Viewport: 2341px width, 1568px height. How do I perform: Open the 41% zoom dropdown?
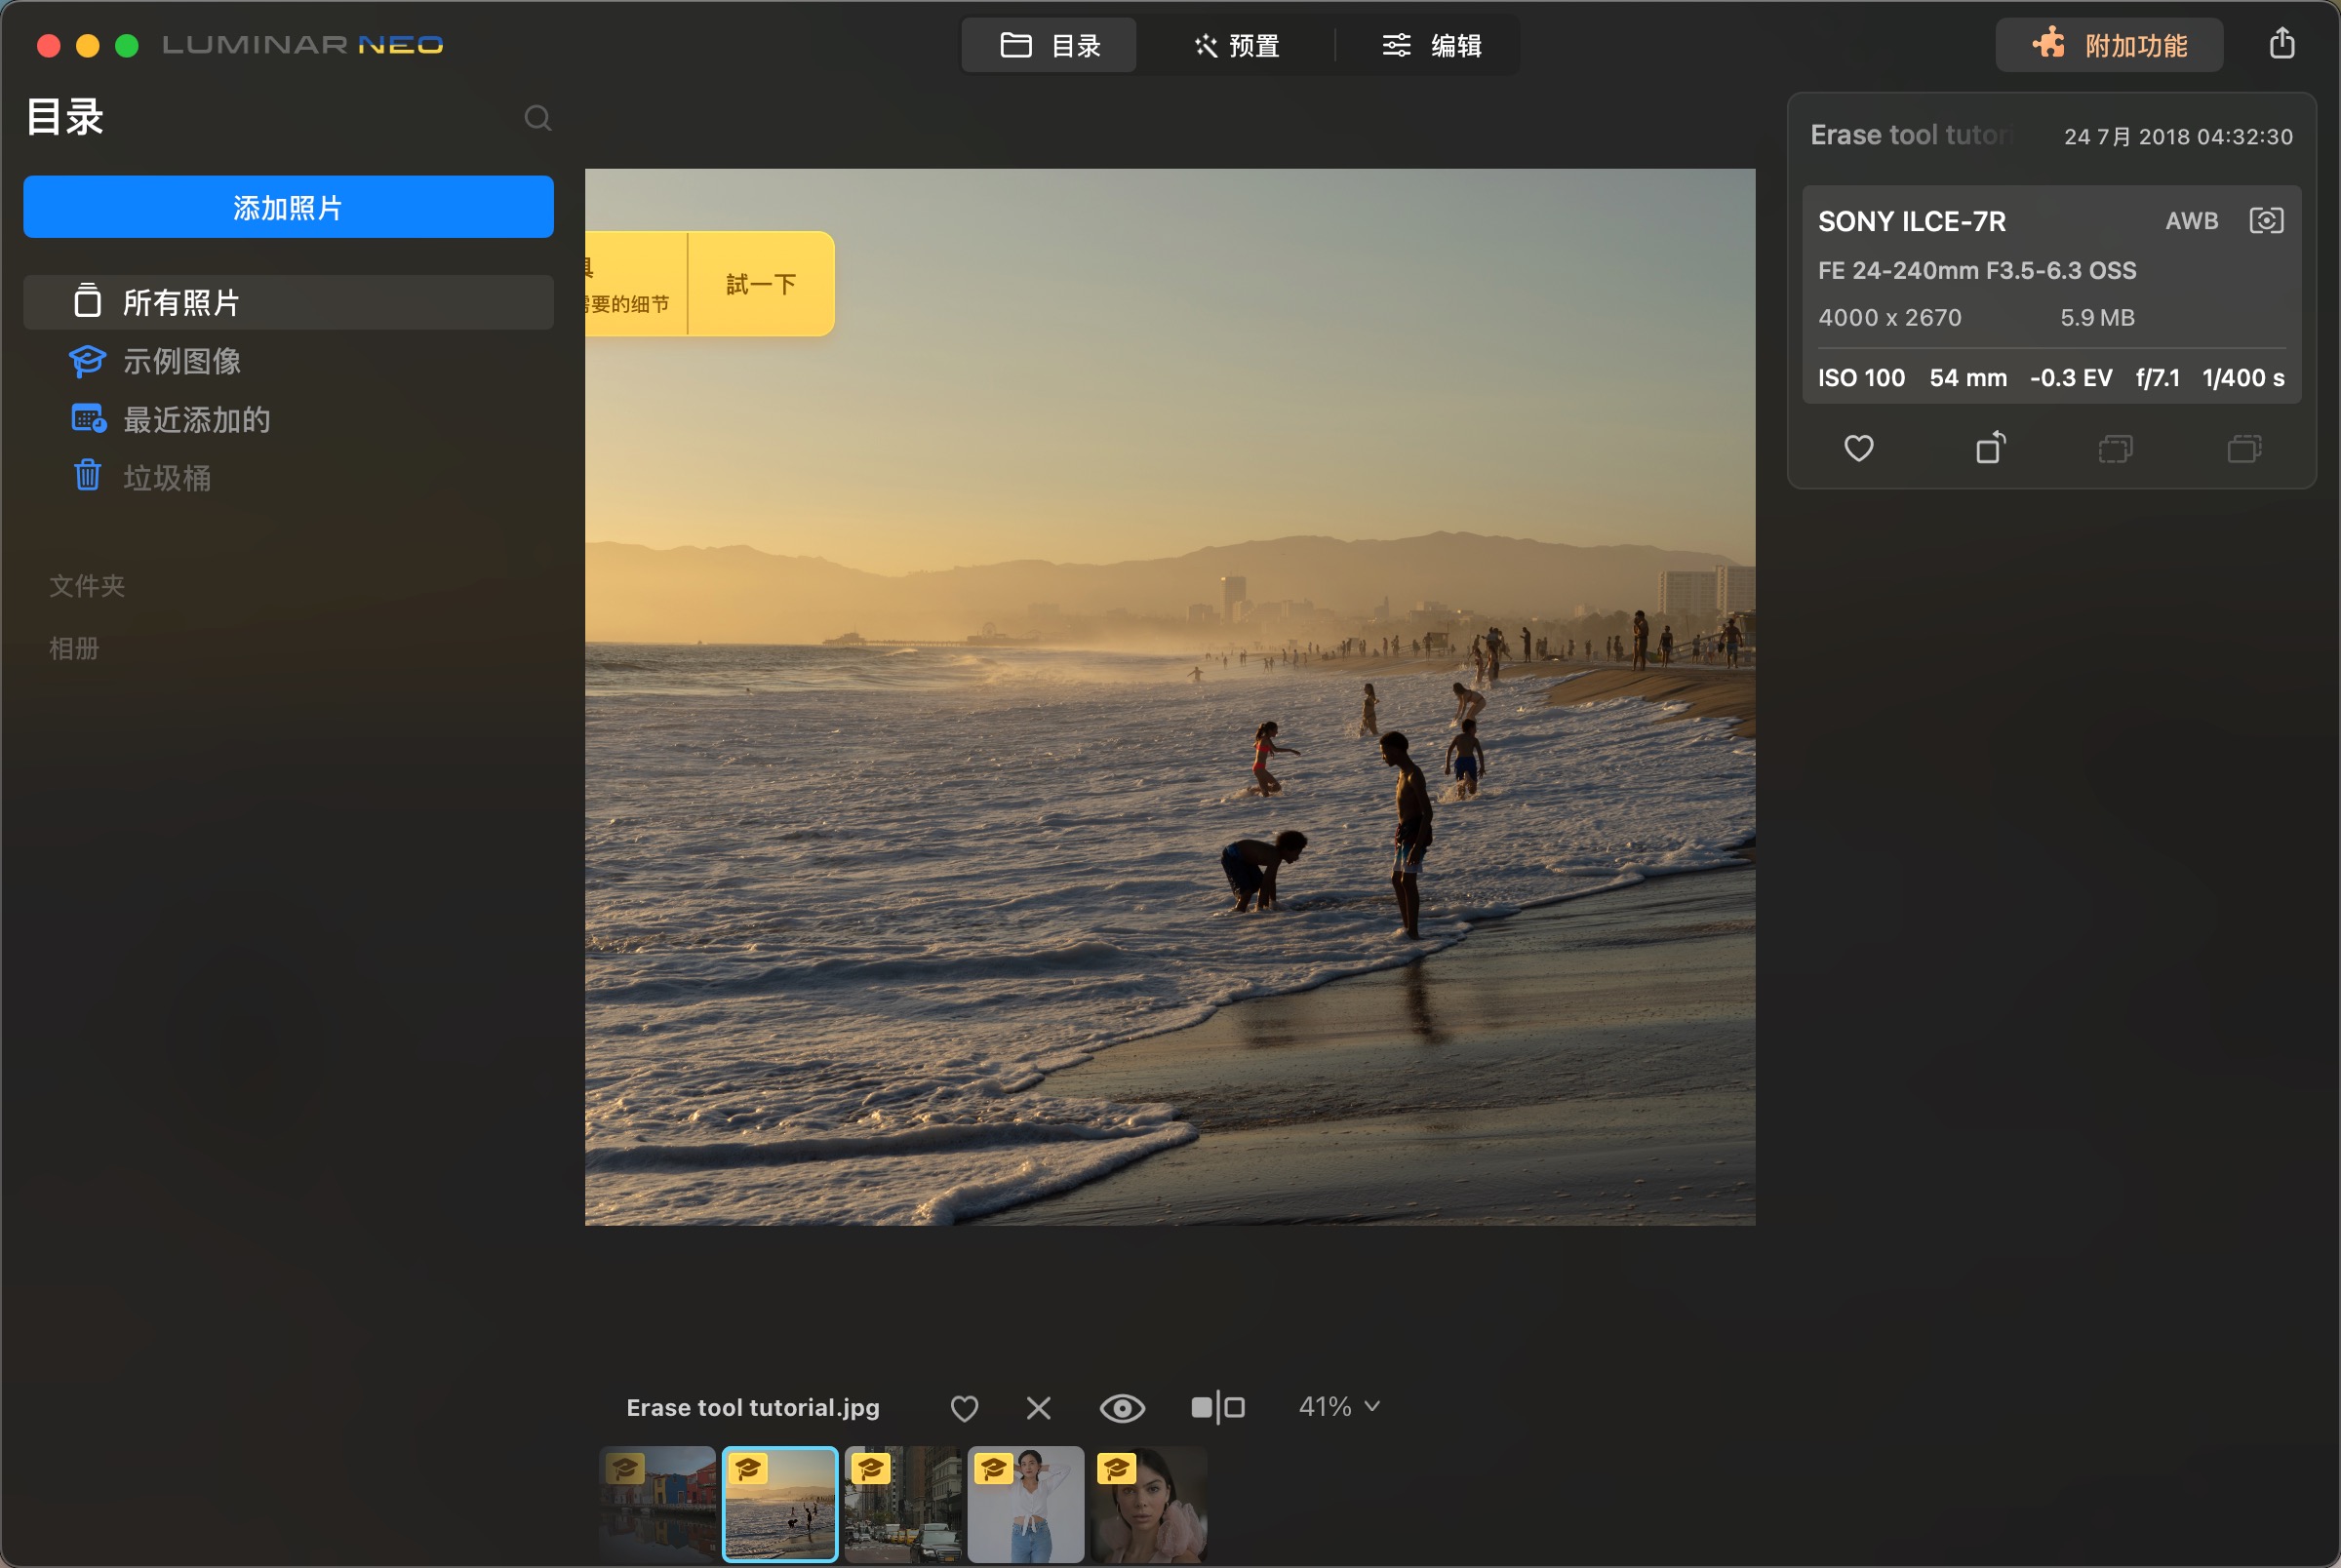pyautogui.click(x=1339, y=1407)
